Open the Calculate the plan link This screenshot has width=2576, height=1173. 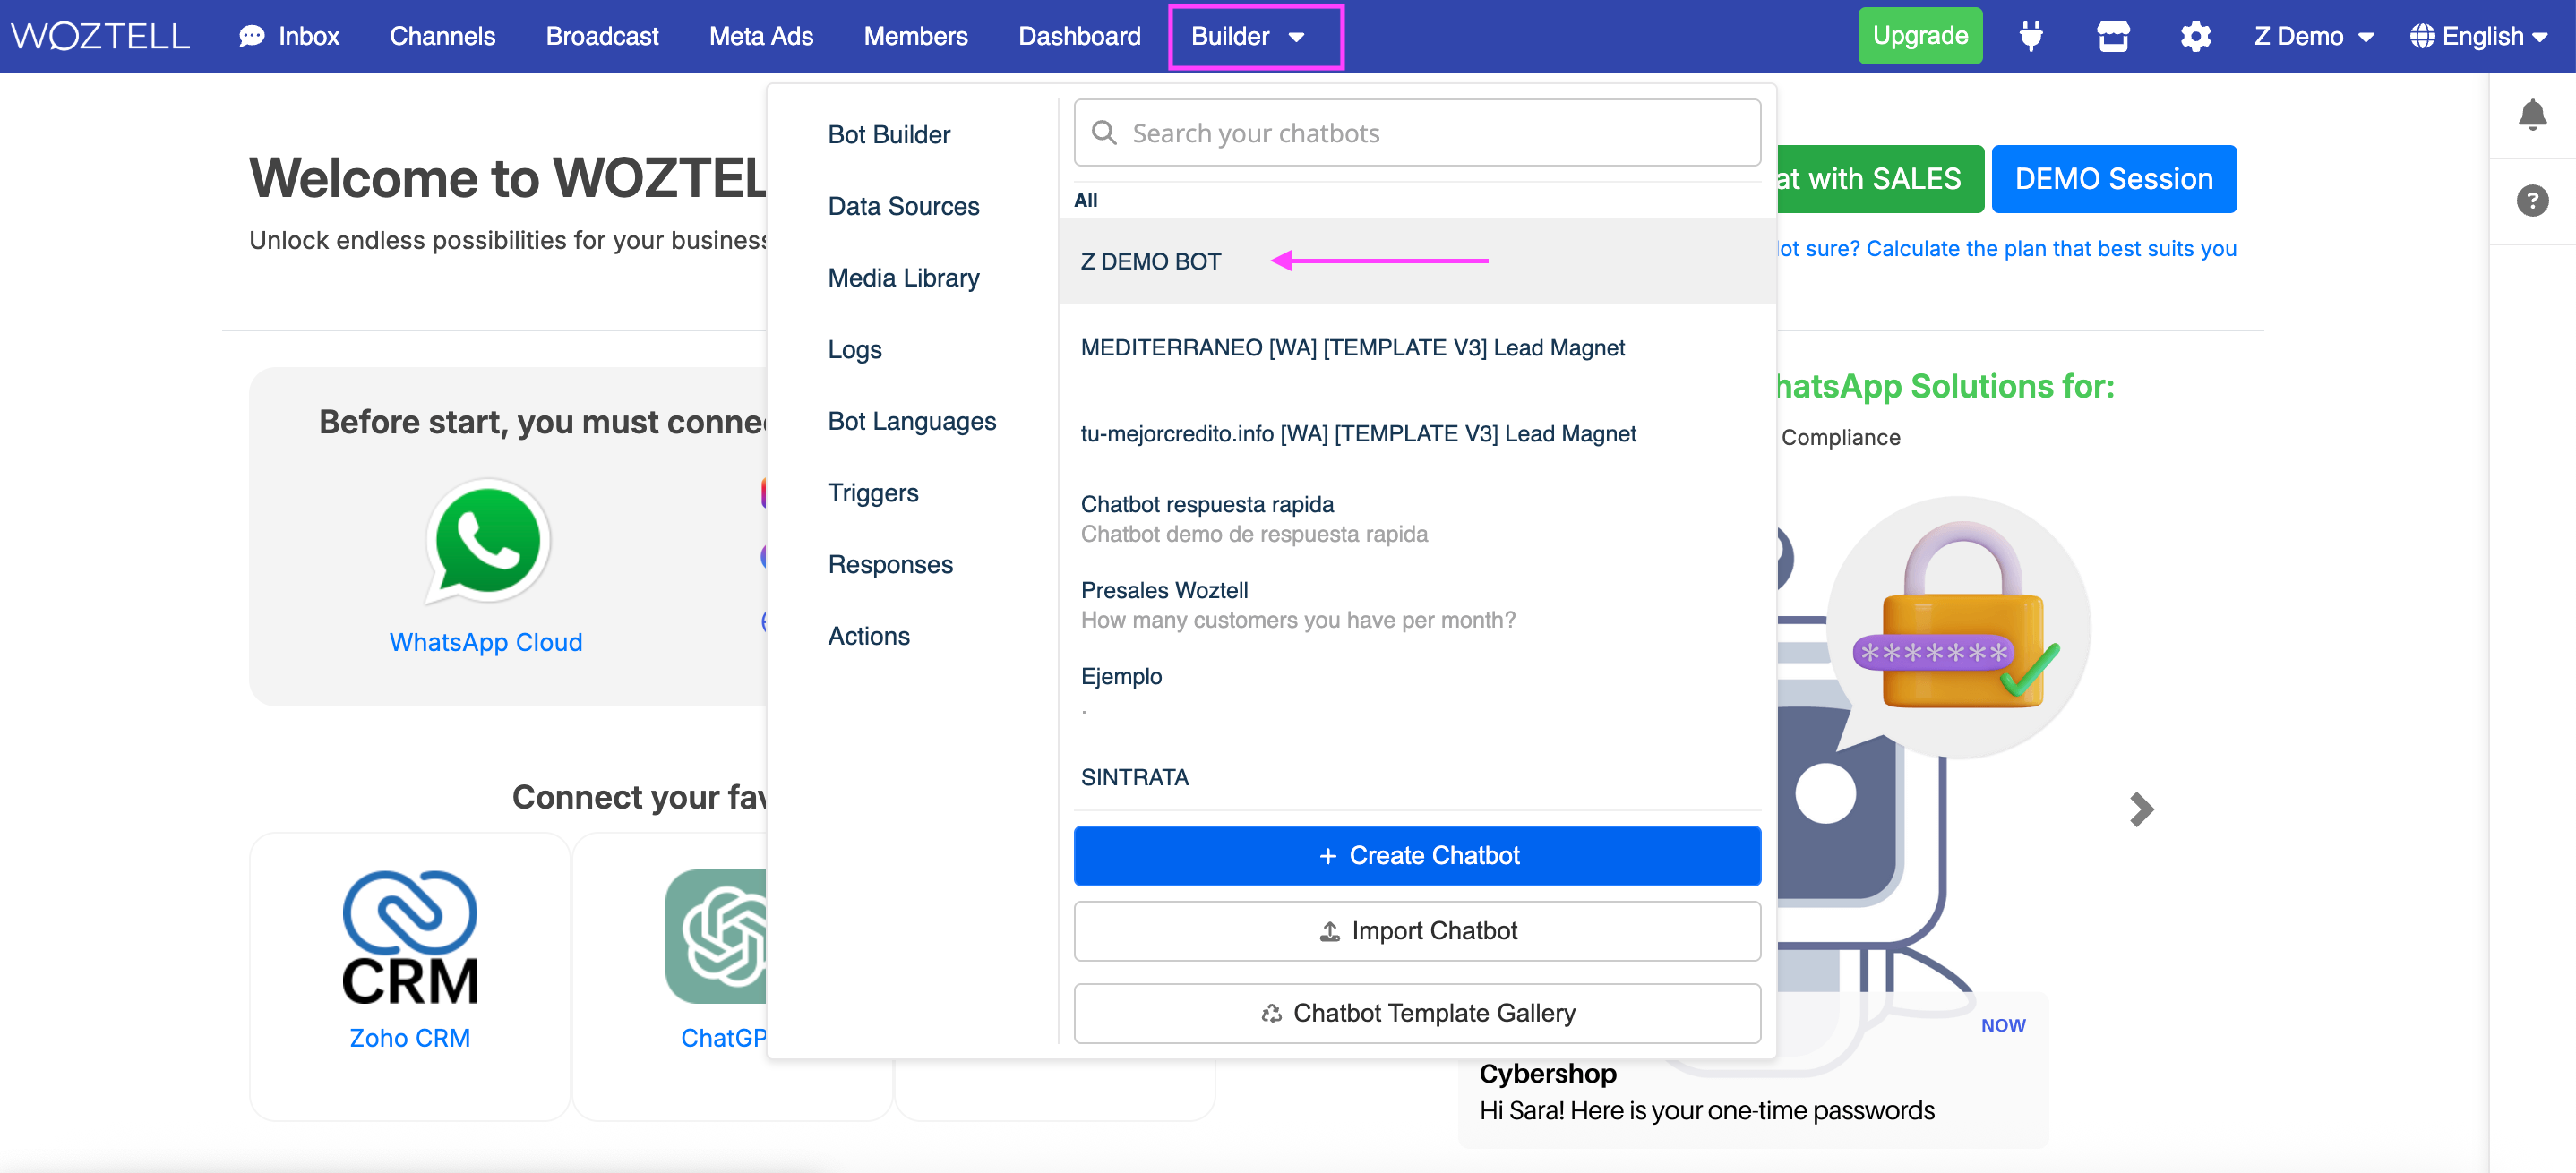click(2007, 248)
